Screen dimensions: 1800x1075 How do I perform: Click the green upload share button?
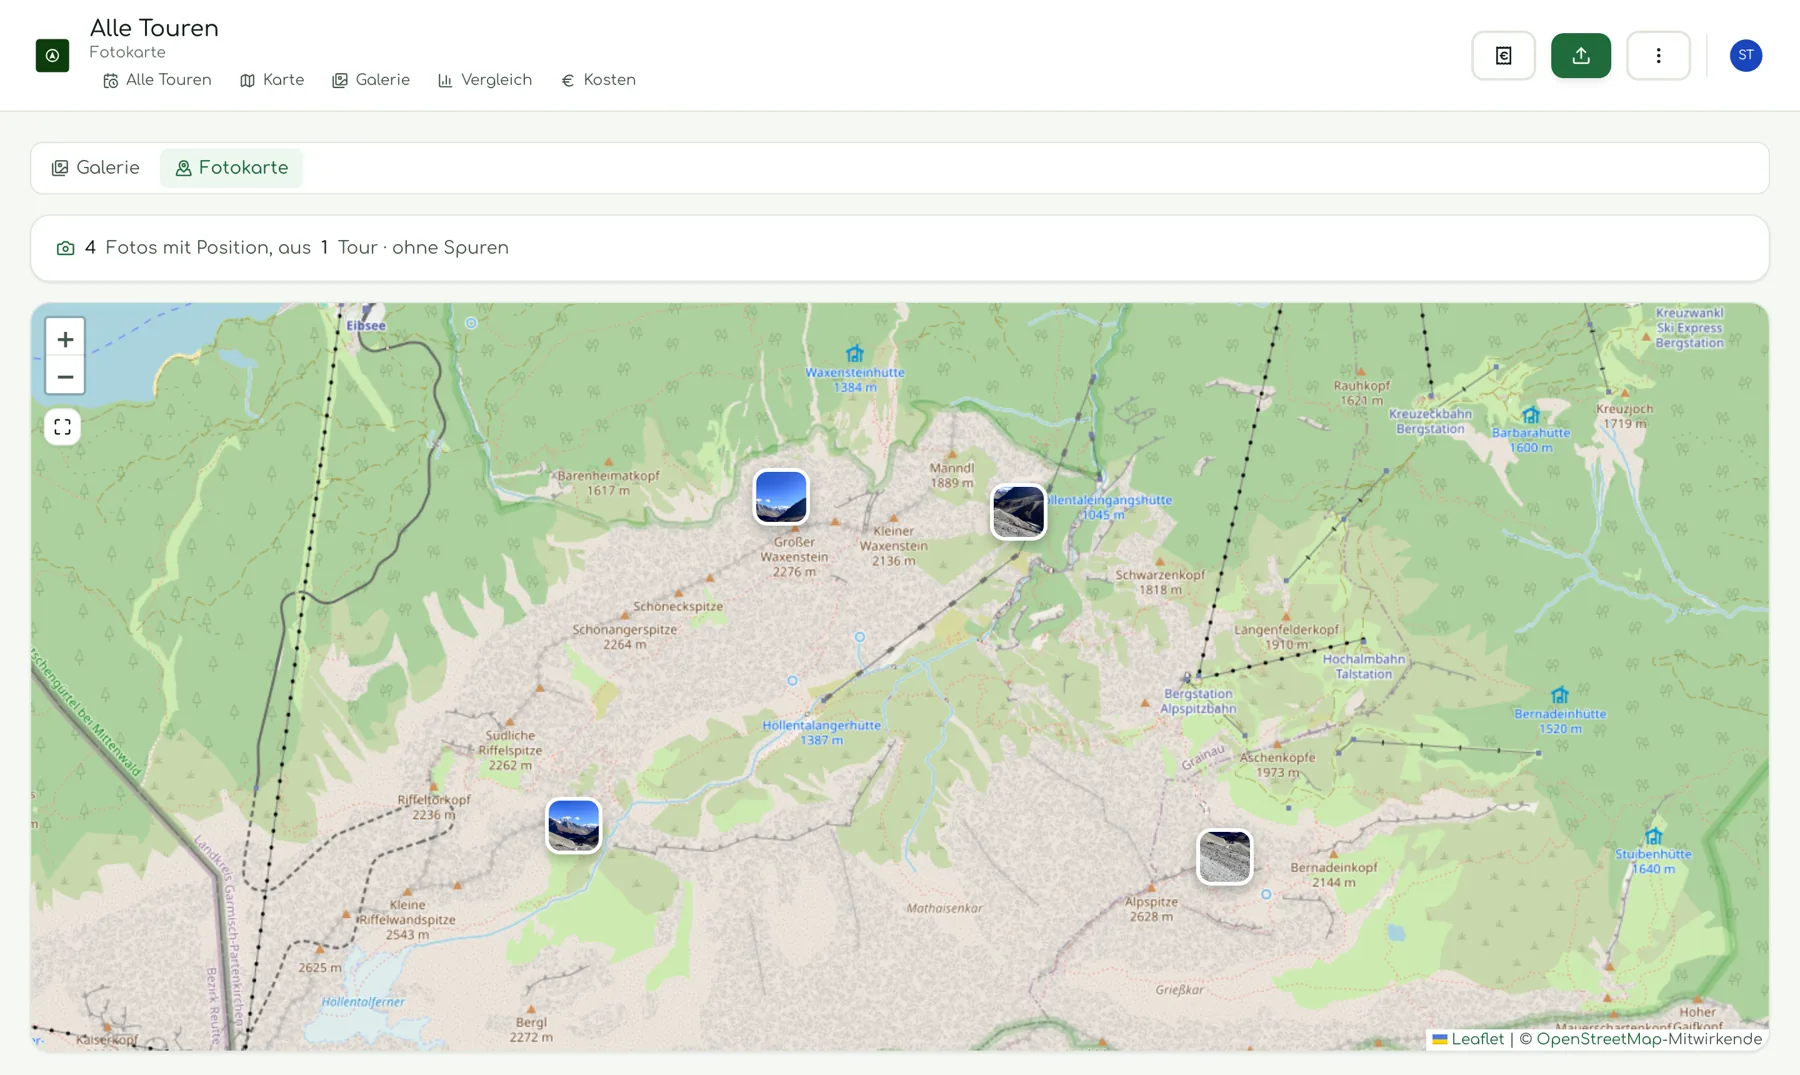point(1581,55)
